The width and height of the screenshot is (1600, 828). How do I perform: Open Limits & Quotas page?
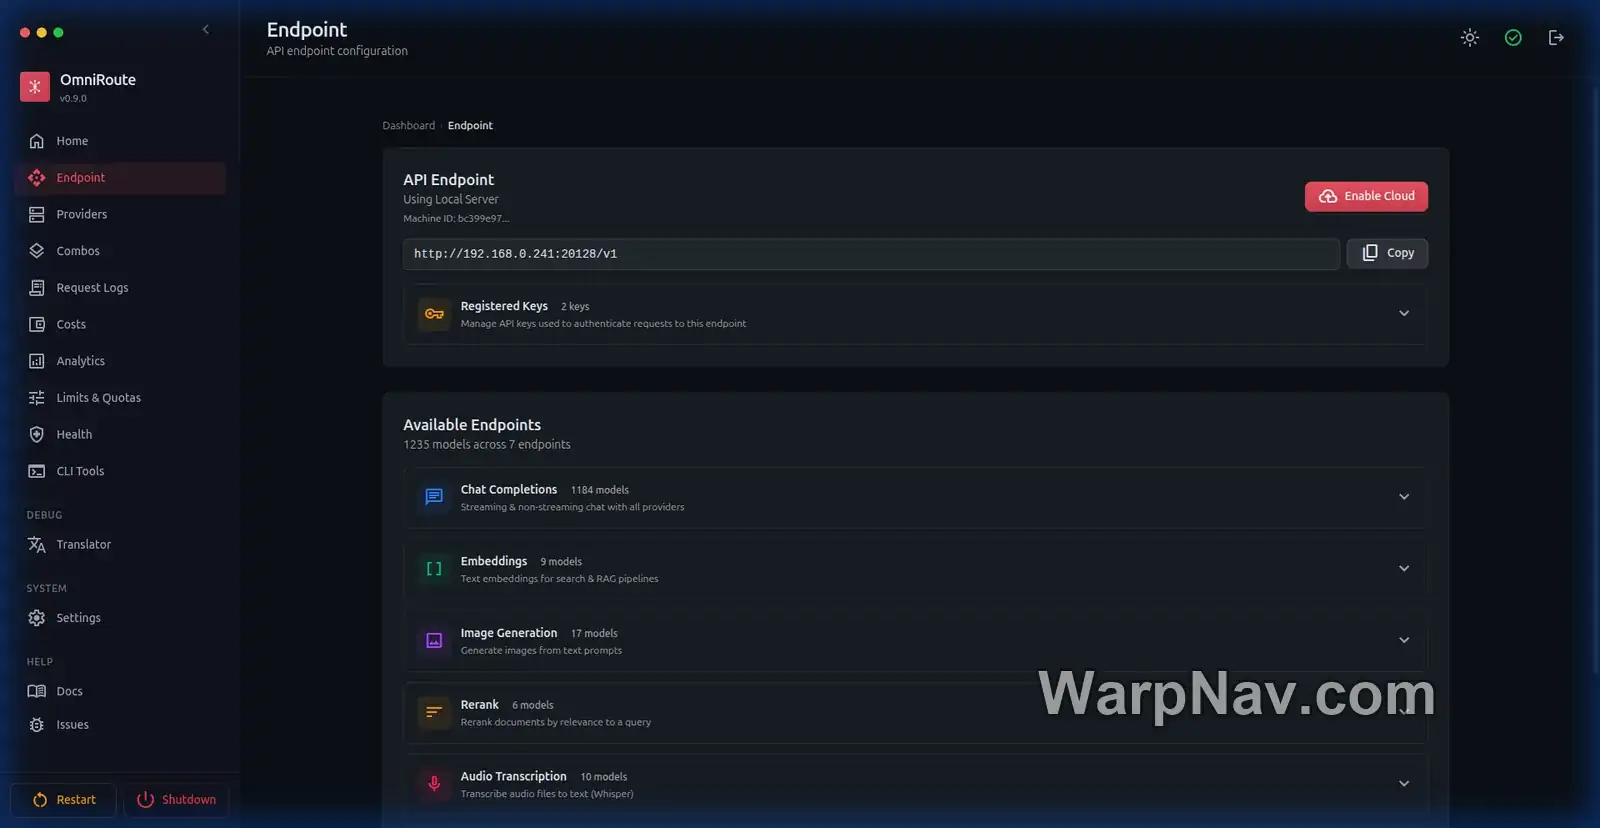click(x=120, y=398)
